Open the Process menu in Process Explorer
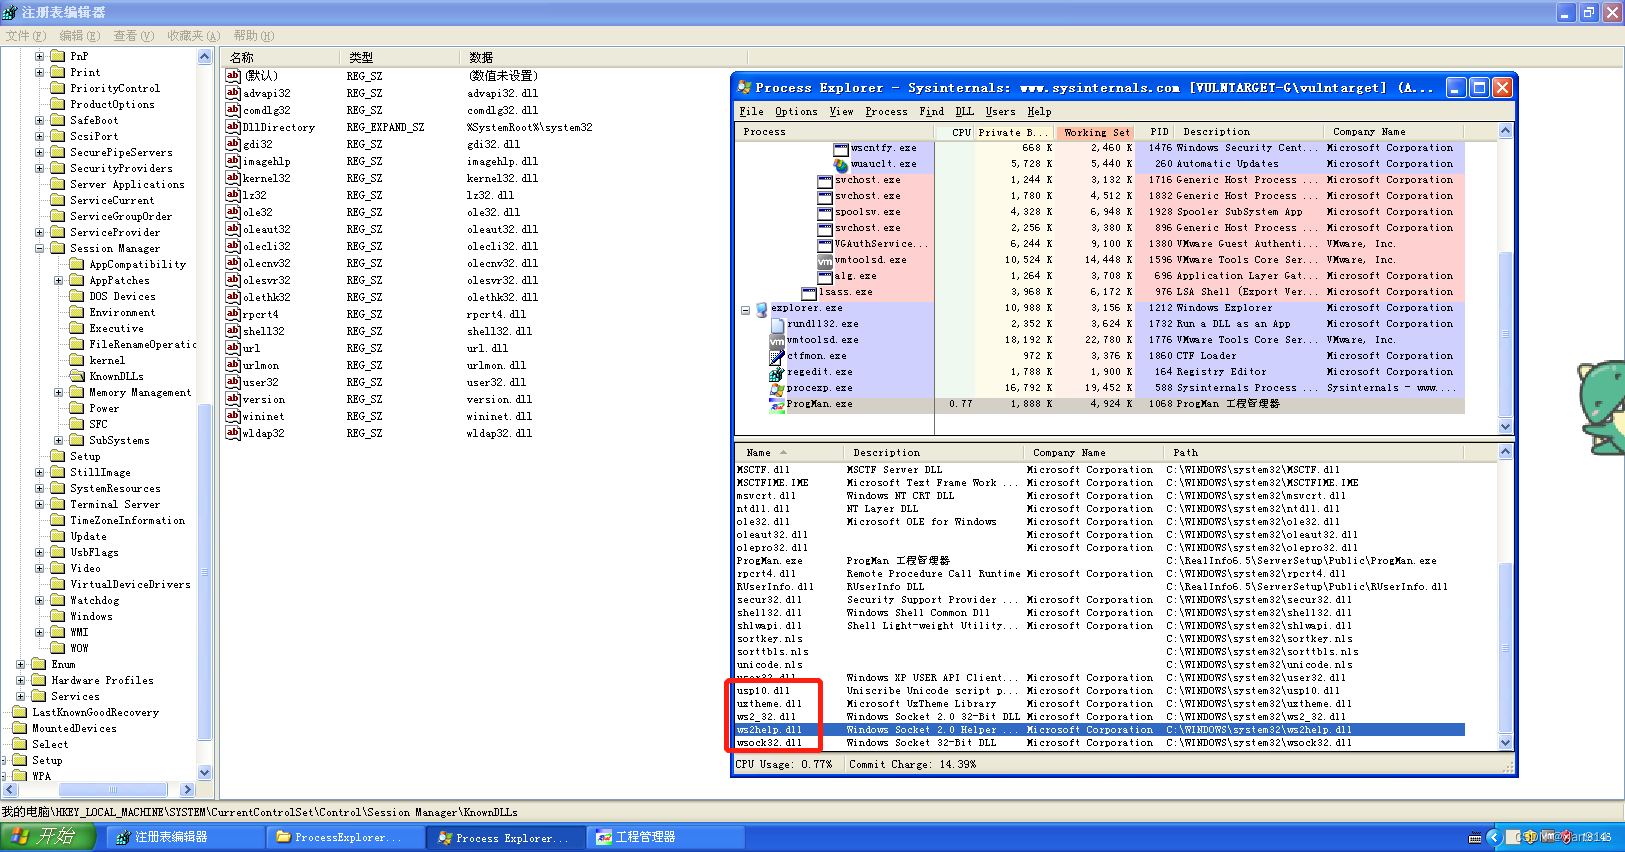This screenshot has width=1625, height=852. click(x=886, y=112)
